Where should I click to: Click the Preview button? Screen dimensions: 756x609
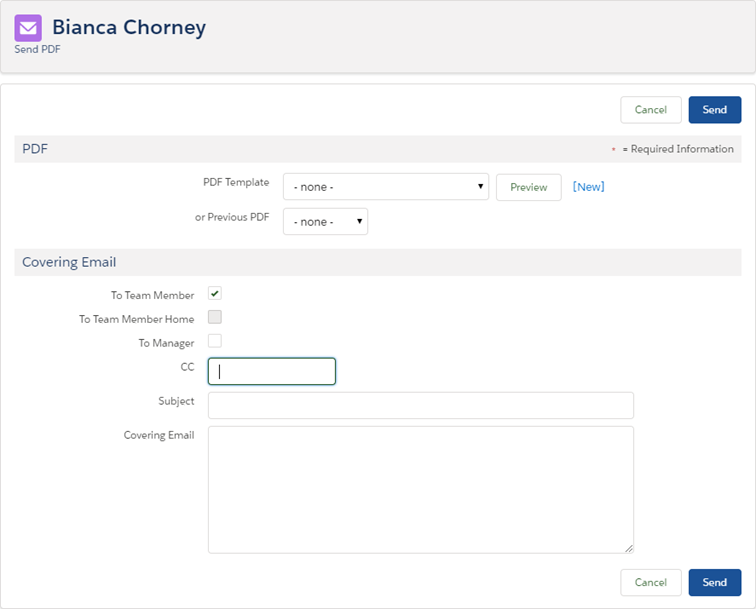pyautogui.click(x=528, y=187)
